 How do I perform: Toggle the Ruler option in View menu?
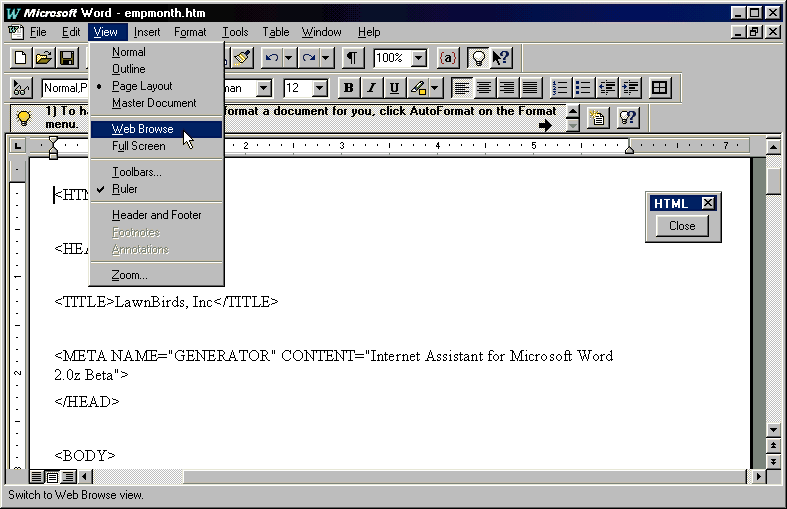125,189
